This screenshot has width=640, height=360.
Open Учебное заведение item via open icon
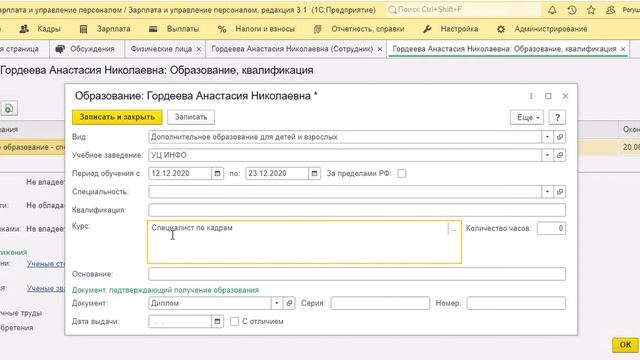[x=560, y=155]
